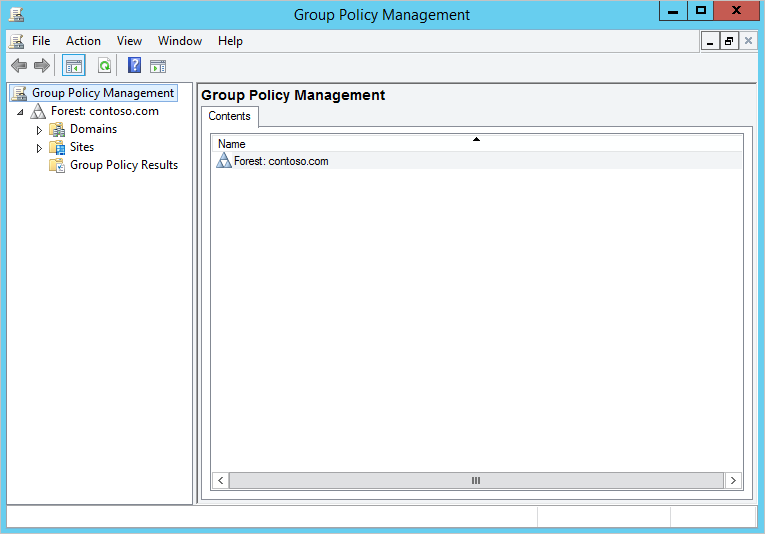765x534 pixels.
Task: Select Domains tree item
Action: [94, 129]
